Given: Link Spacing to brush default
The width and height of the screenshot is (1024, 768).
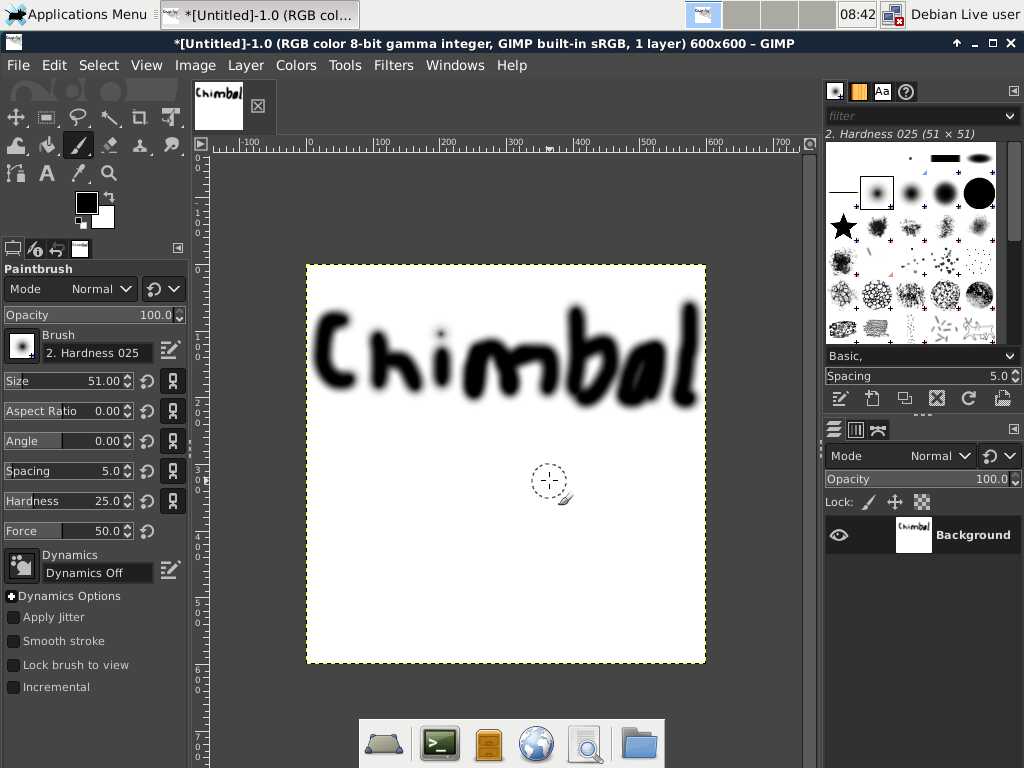Looking at the screenshot, I should point(173,472).
